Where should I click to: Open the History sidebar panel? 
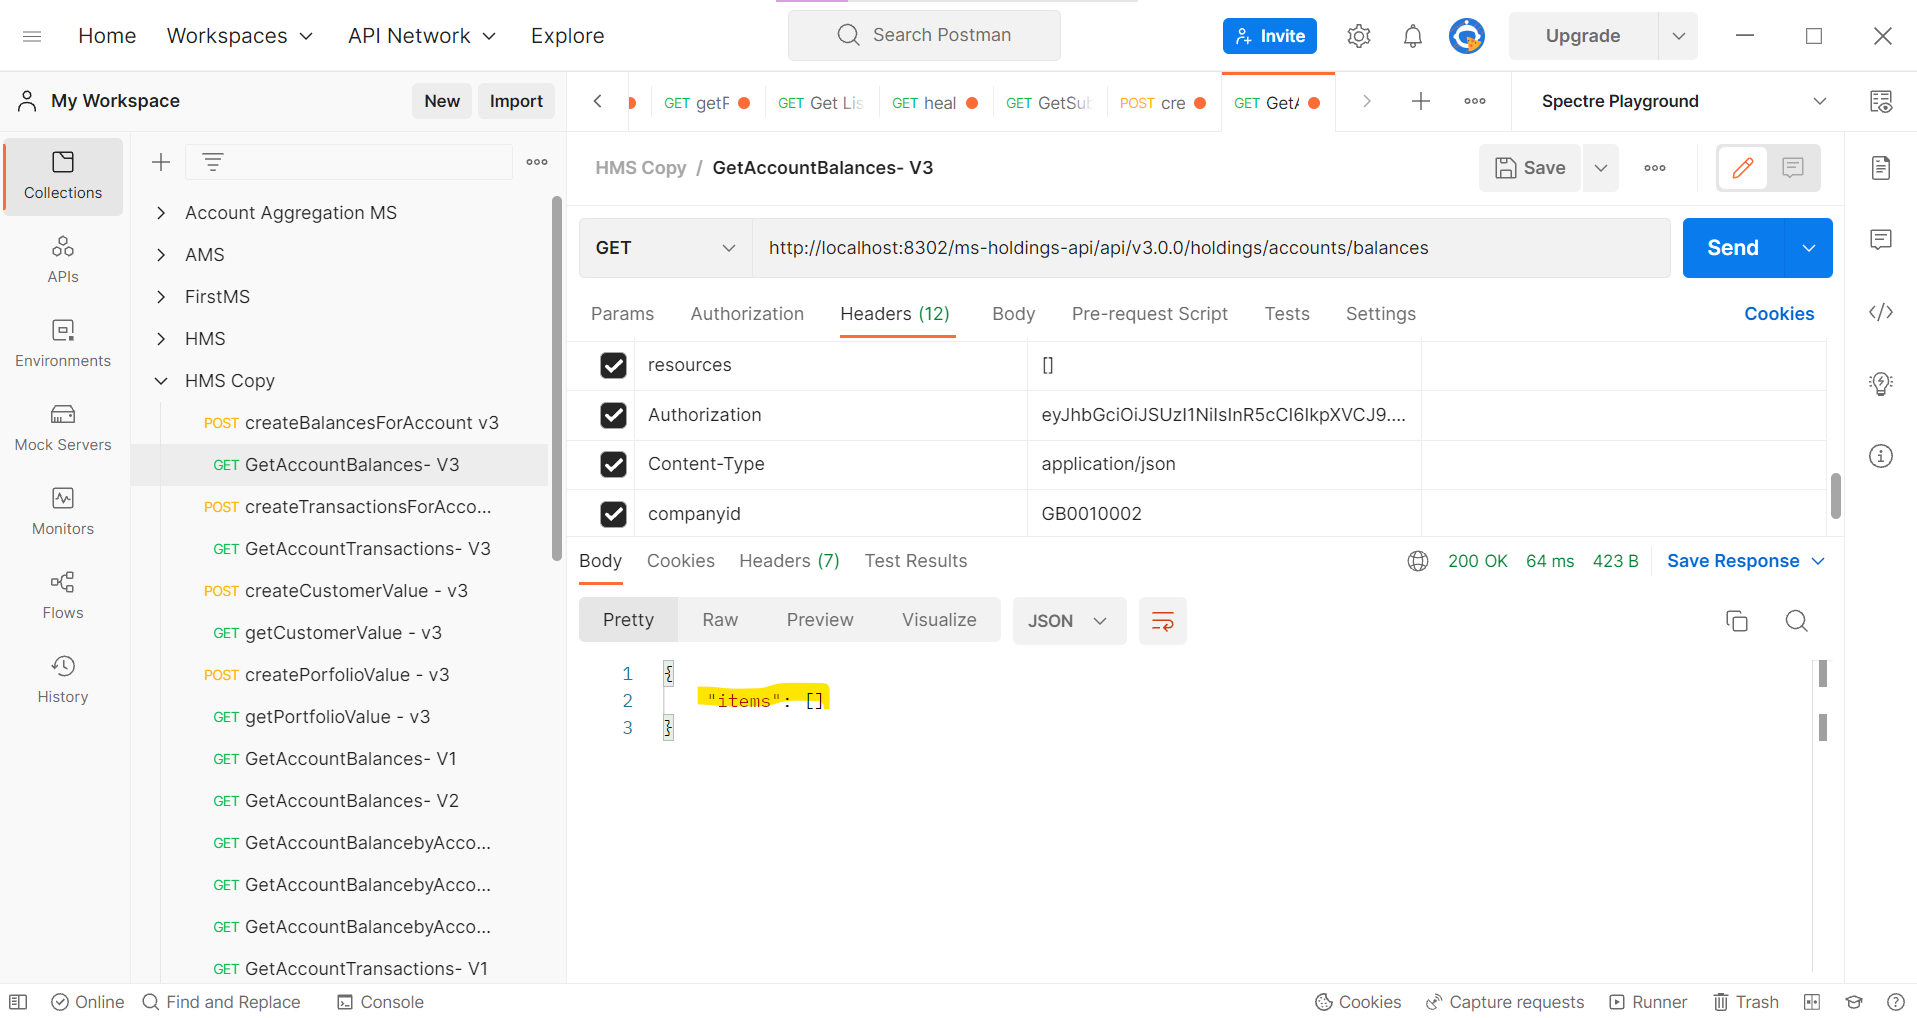tap(63, 680)
